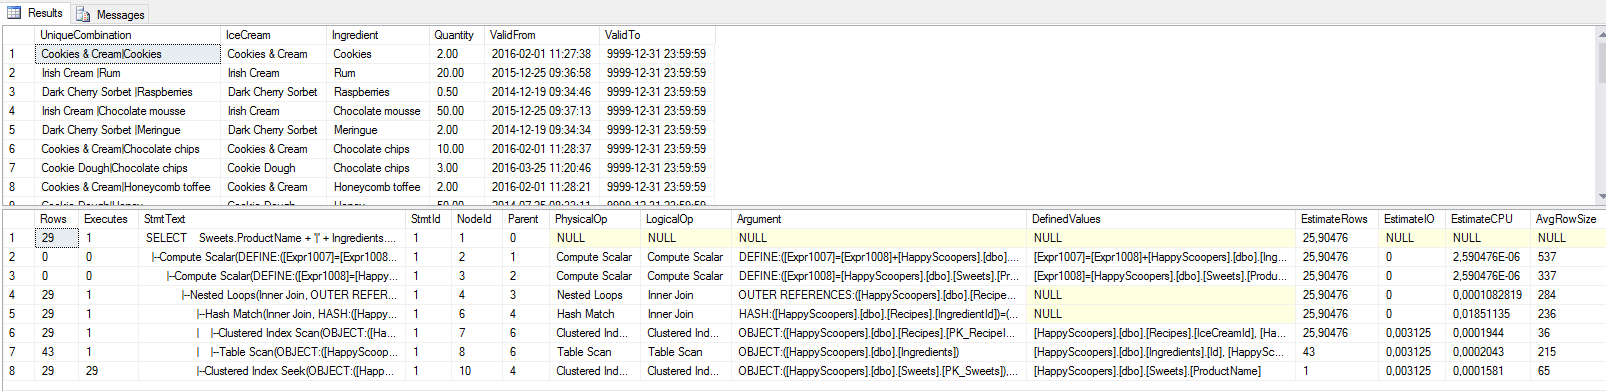The width and height of the screenshot is (1606, 391).
Task: Click IceCream cell 'Cookie Dough'
Action: point(274,168)
